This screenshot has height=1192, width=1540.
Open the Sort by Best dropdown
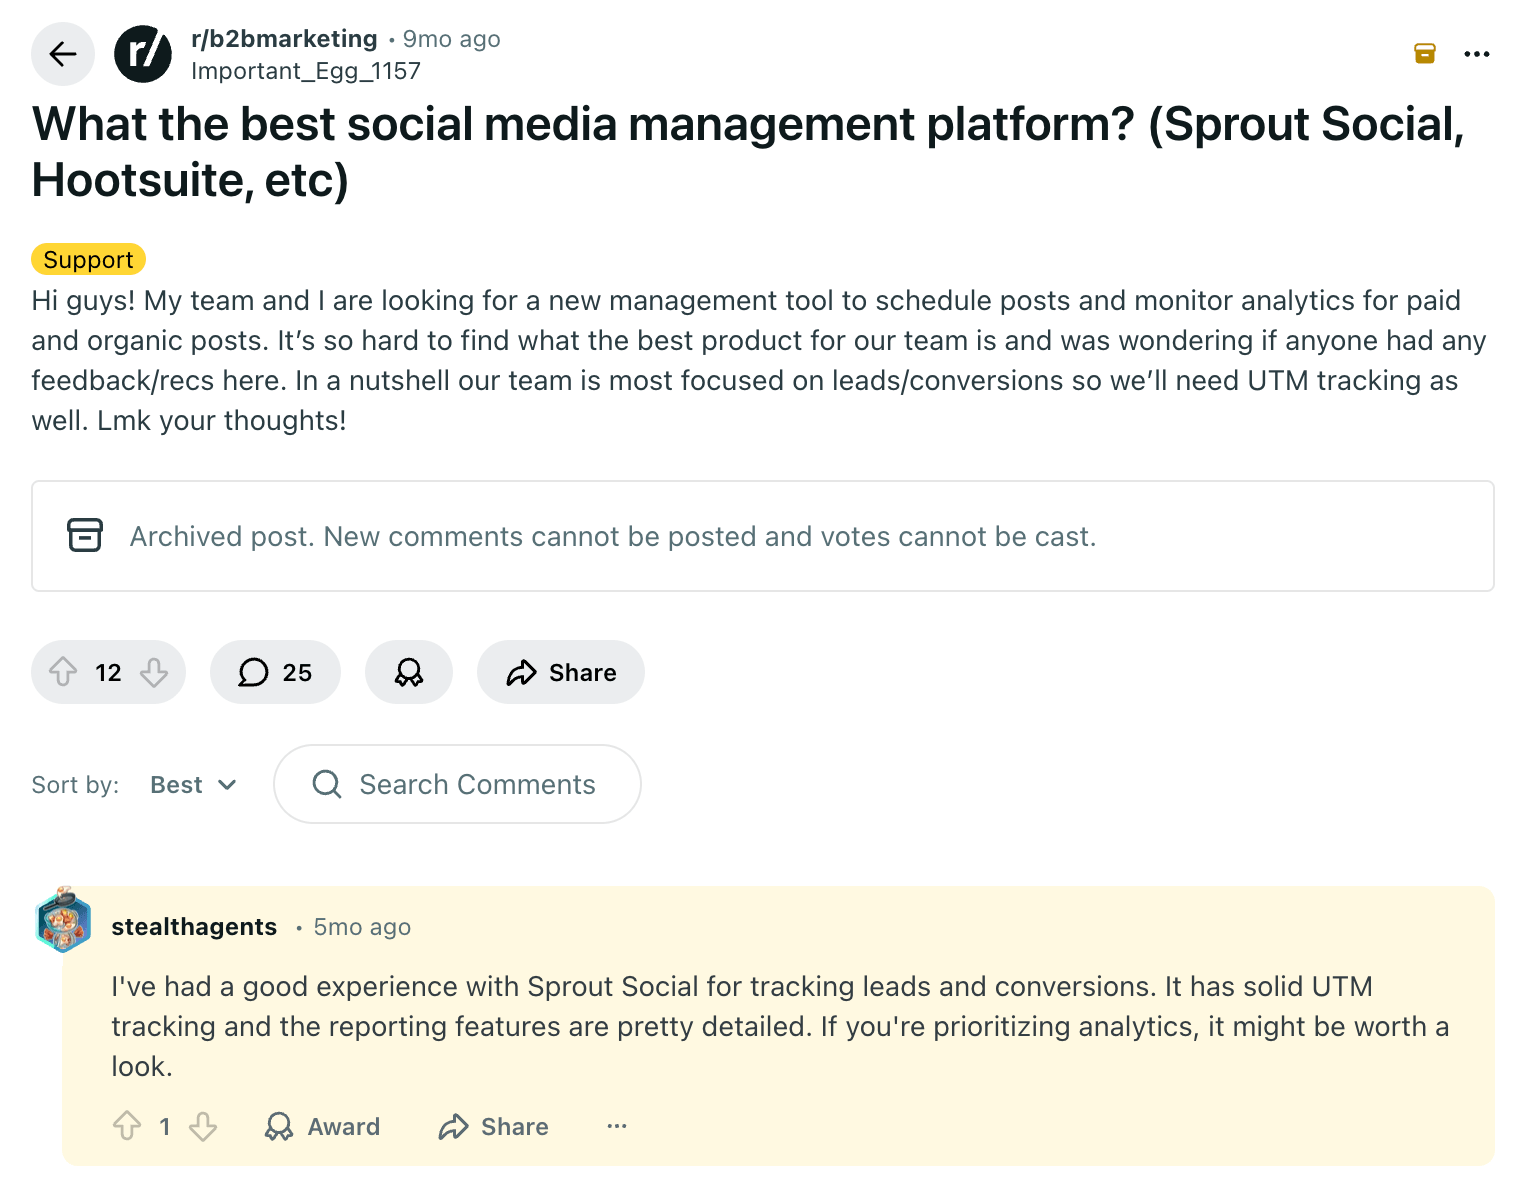(x=193, y=784)
